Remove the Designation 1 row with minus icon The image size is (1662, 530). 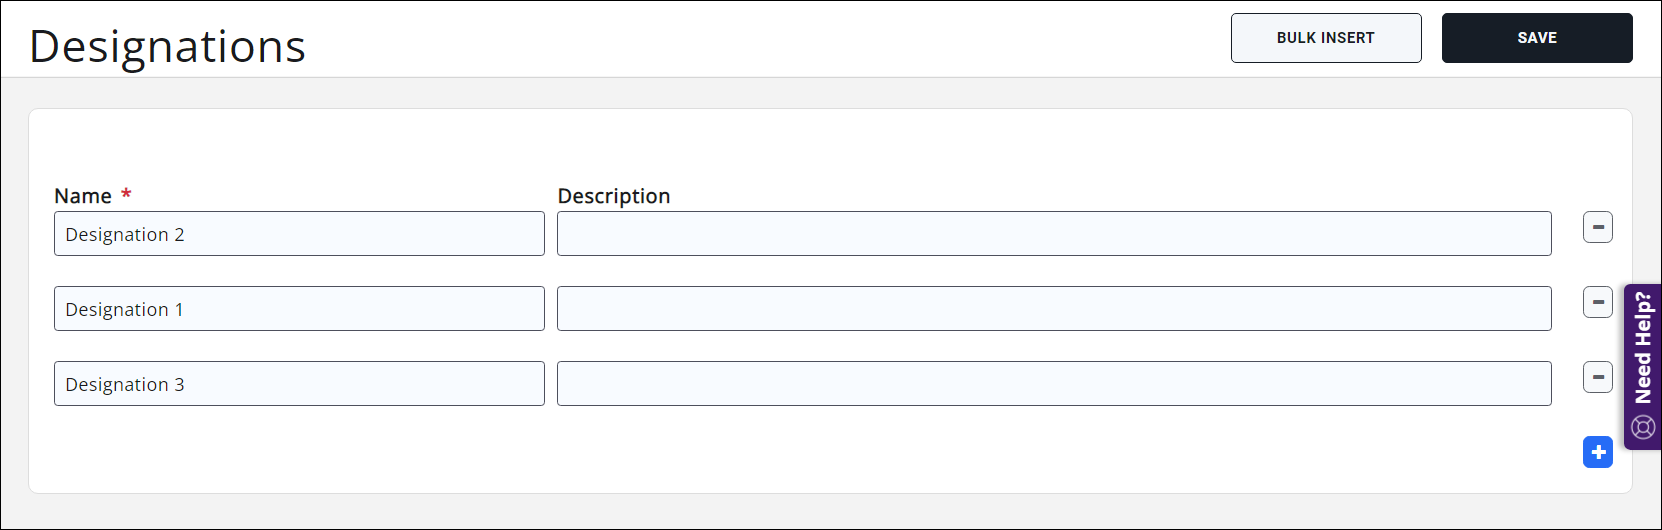tap(1597, 302)
